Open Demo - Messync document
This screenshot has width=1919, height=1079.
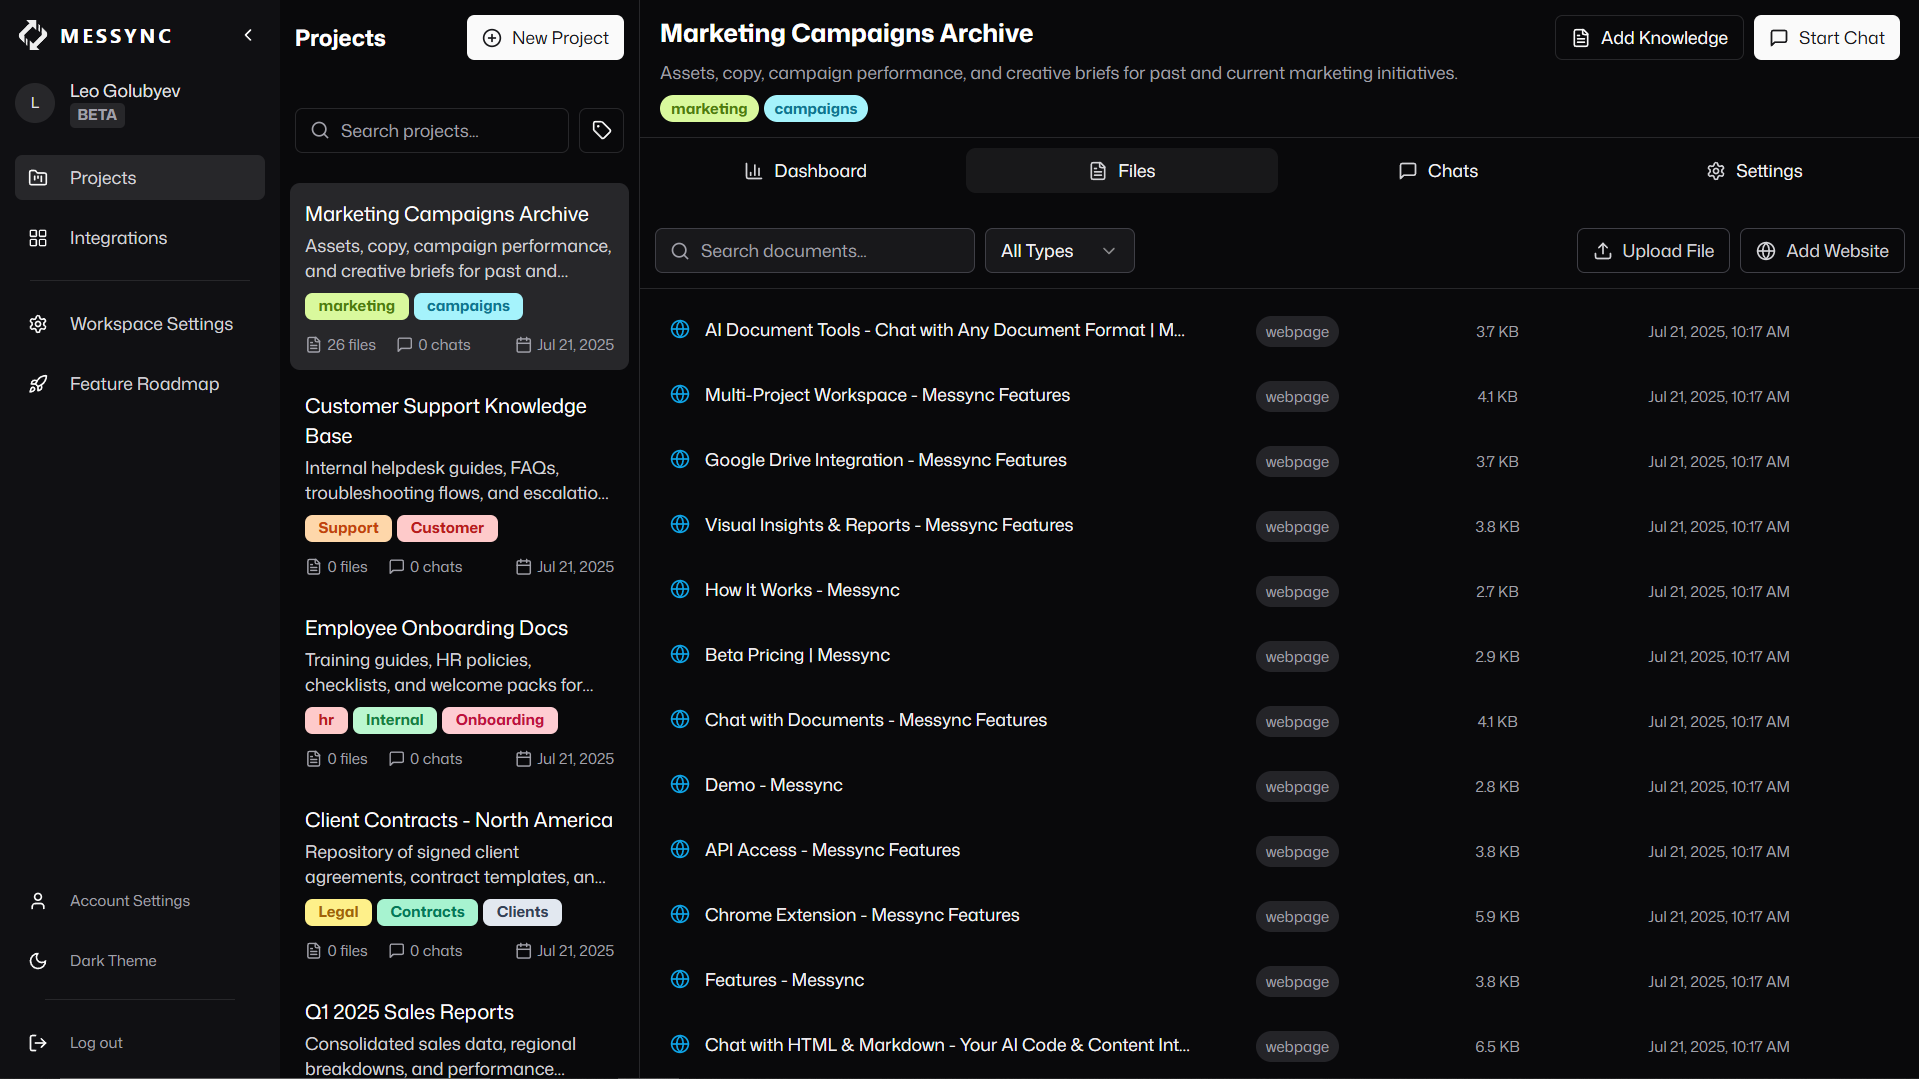[774, 785]
